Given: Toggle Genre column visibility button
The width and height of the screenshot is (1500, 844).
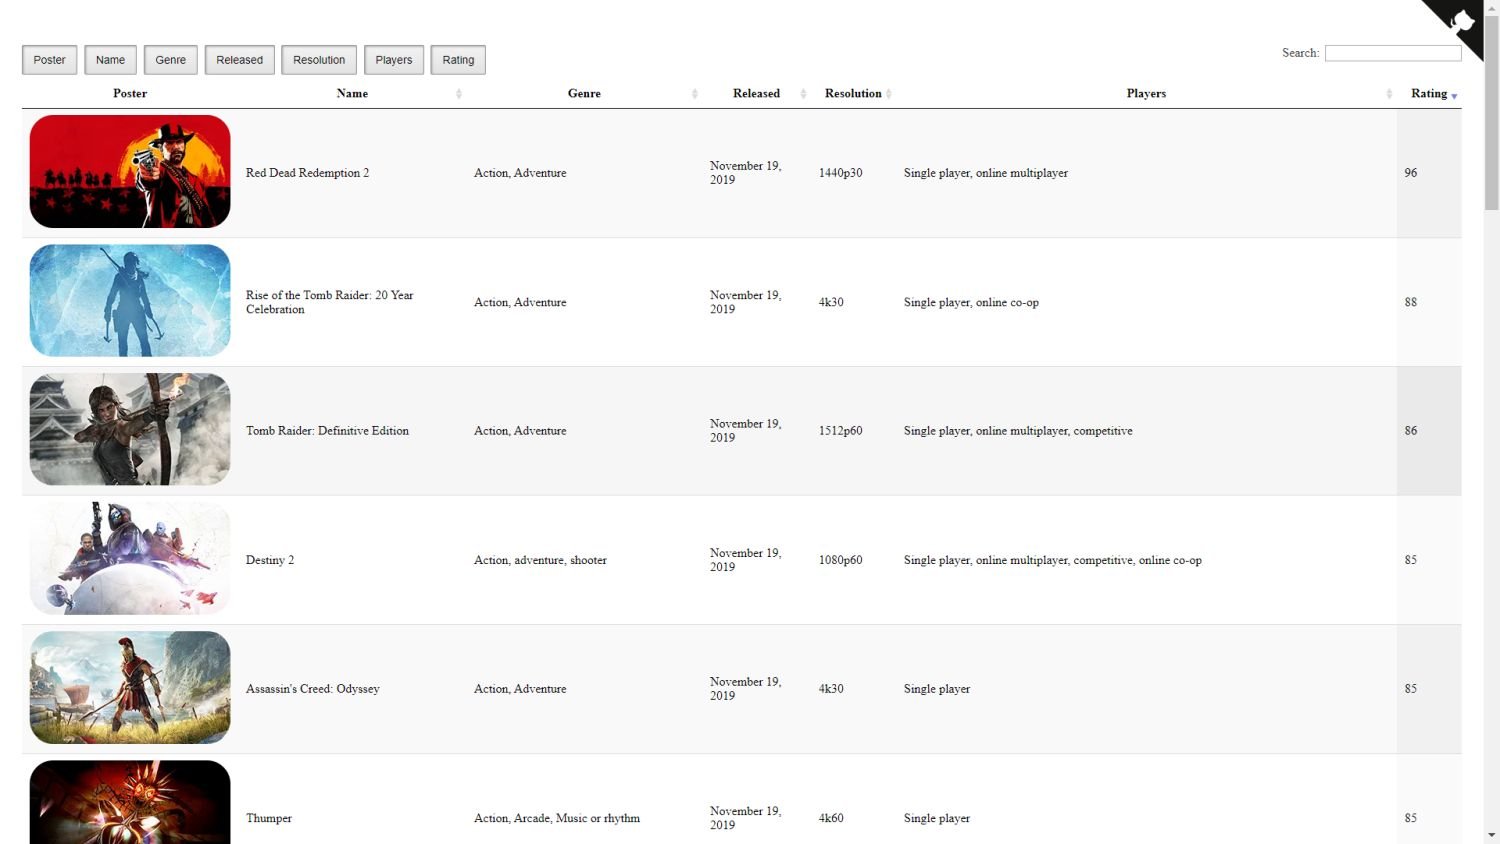Looking at the screenshot, I should (x=170, y=60).
